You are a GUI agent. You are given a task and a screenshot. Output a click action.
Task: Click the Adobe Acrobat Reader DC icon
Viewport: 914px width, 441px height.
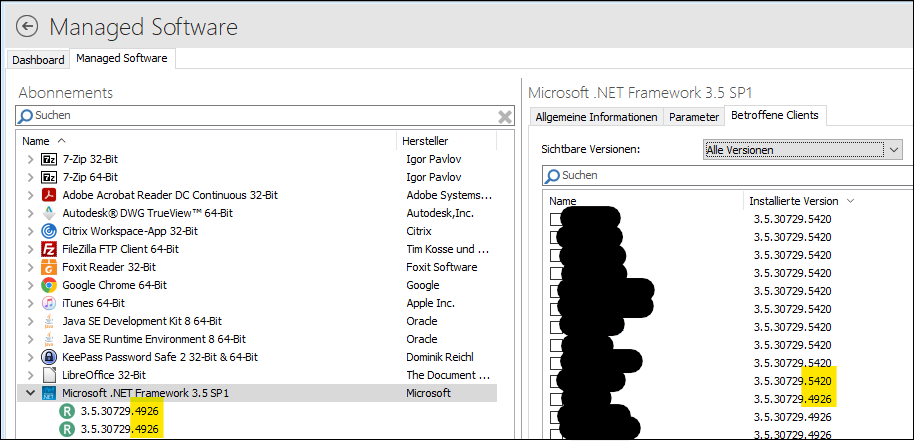pyautogui.click(x=48, y=195)
